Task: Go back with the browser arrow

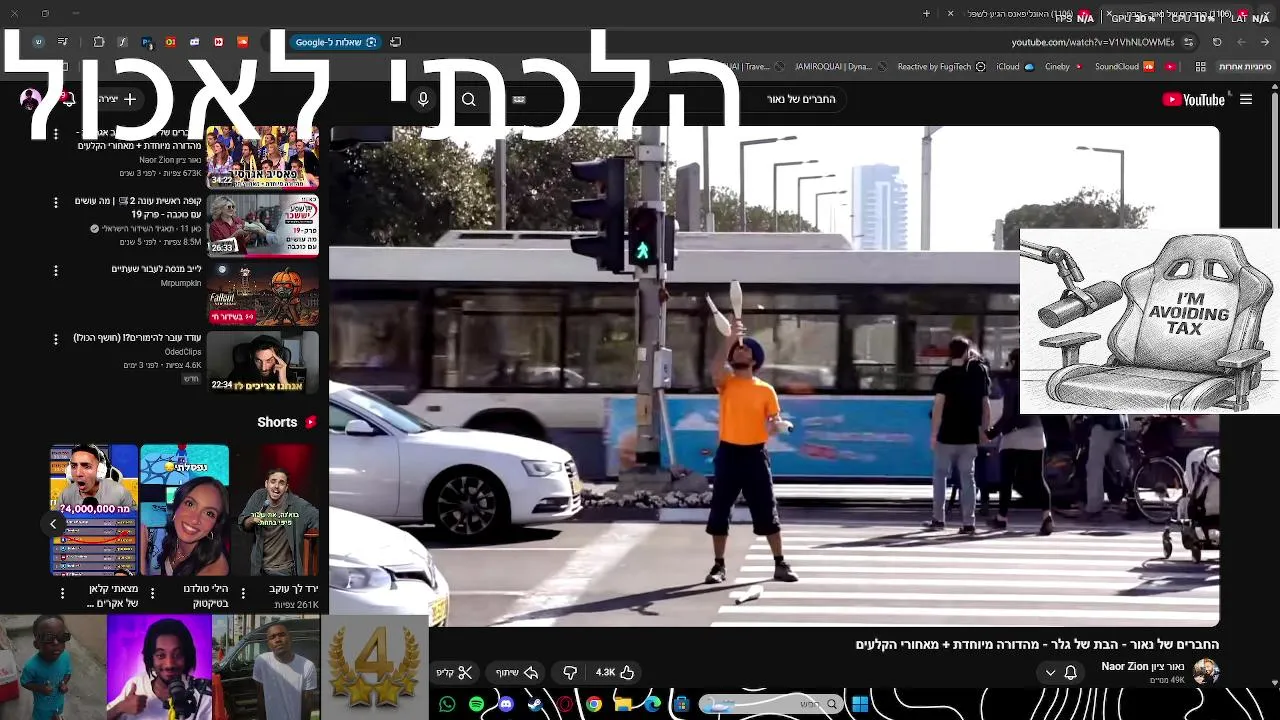Action: coord(1265,42)
